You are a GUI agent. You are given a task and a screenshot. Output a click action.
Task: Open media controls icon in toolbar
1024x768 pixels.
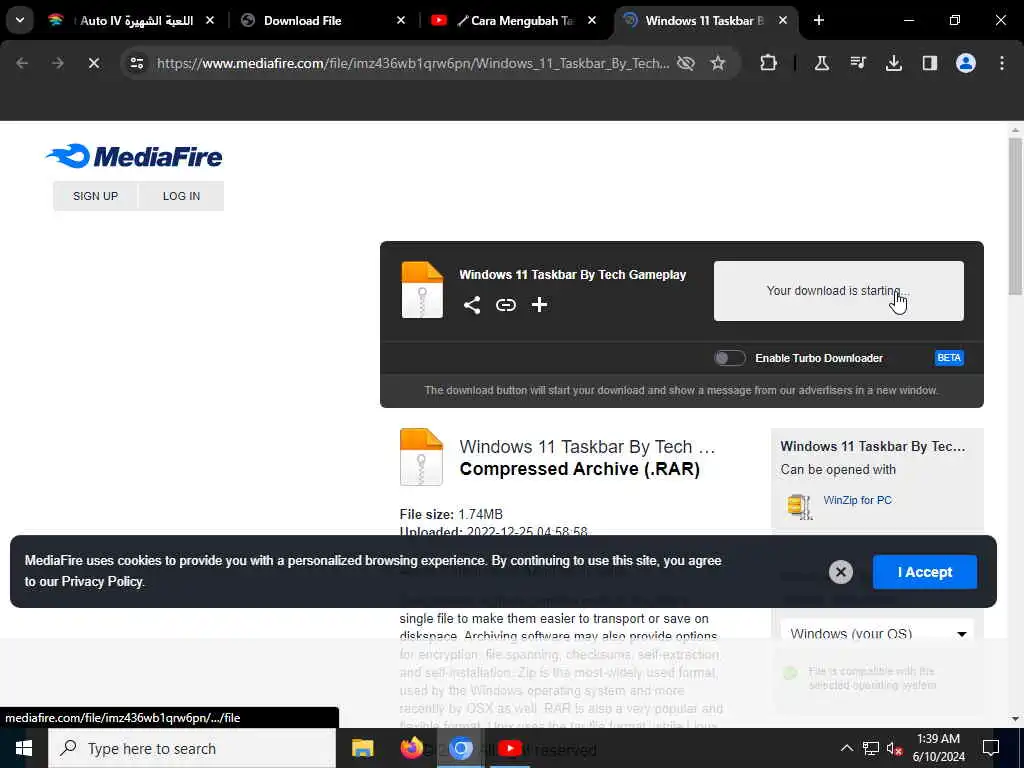coord(857,63)
